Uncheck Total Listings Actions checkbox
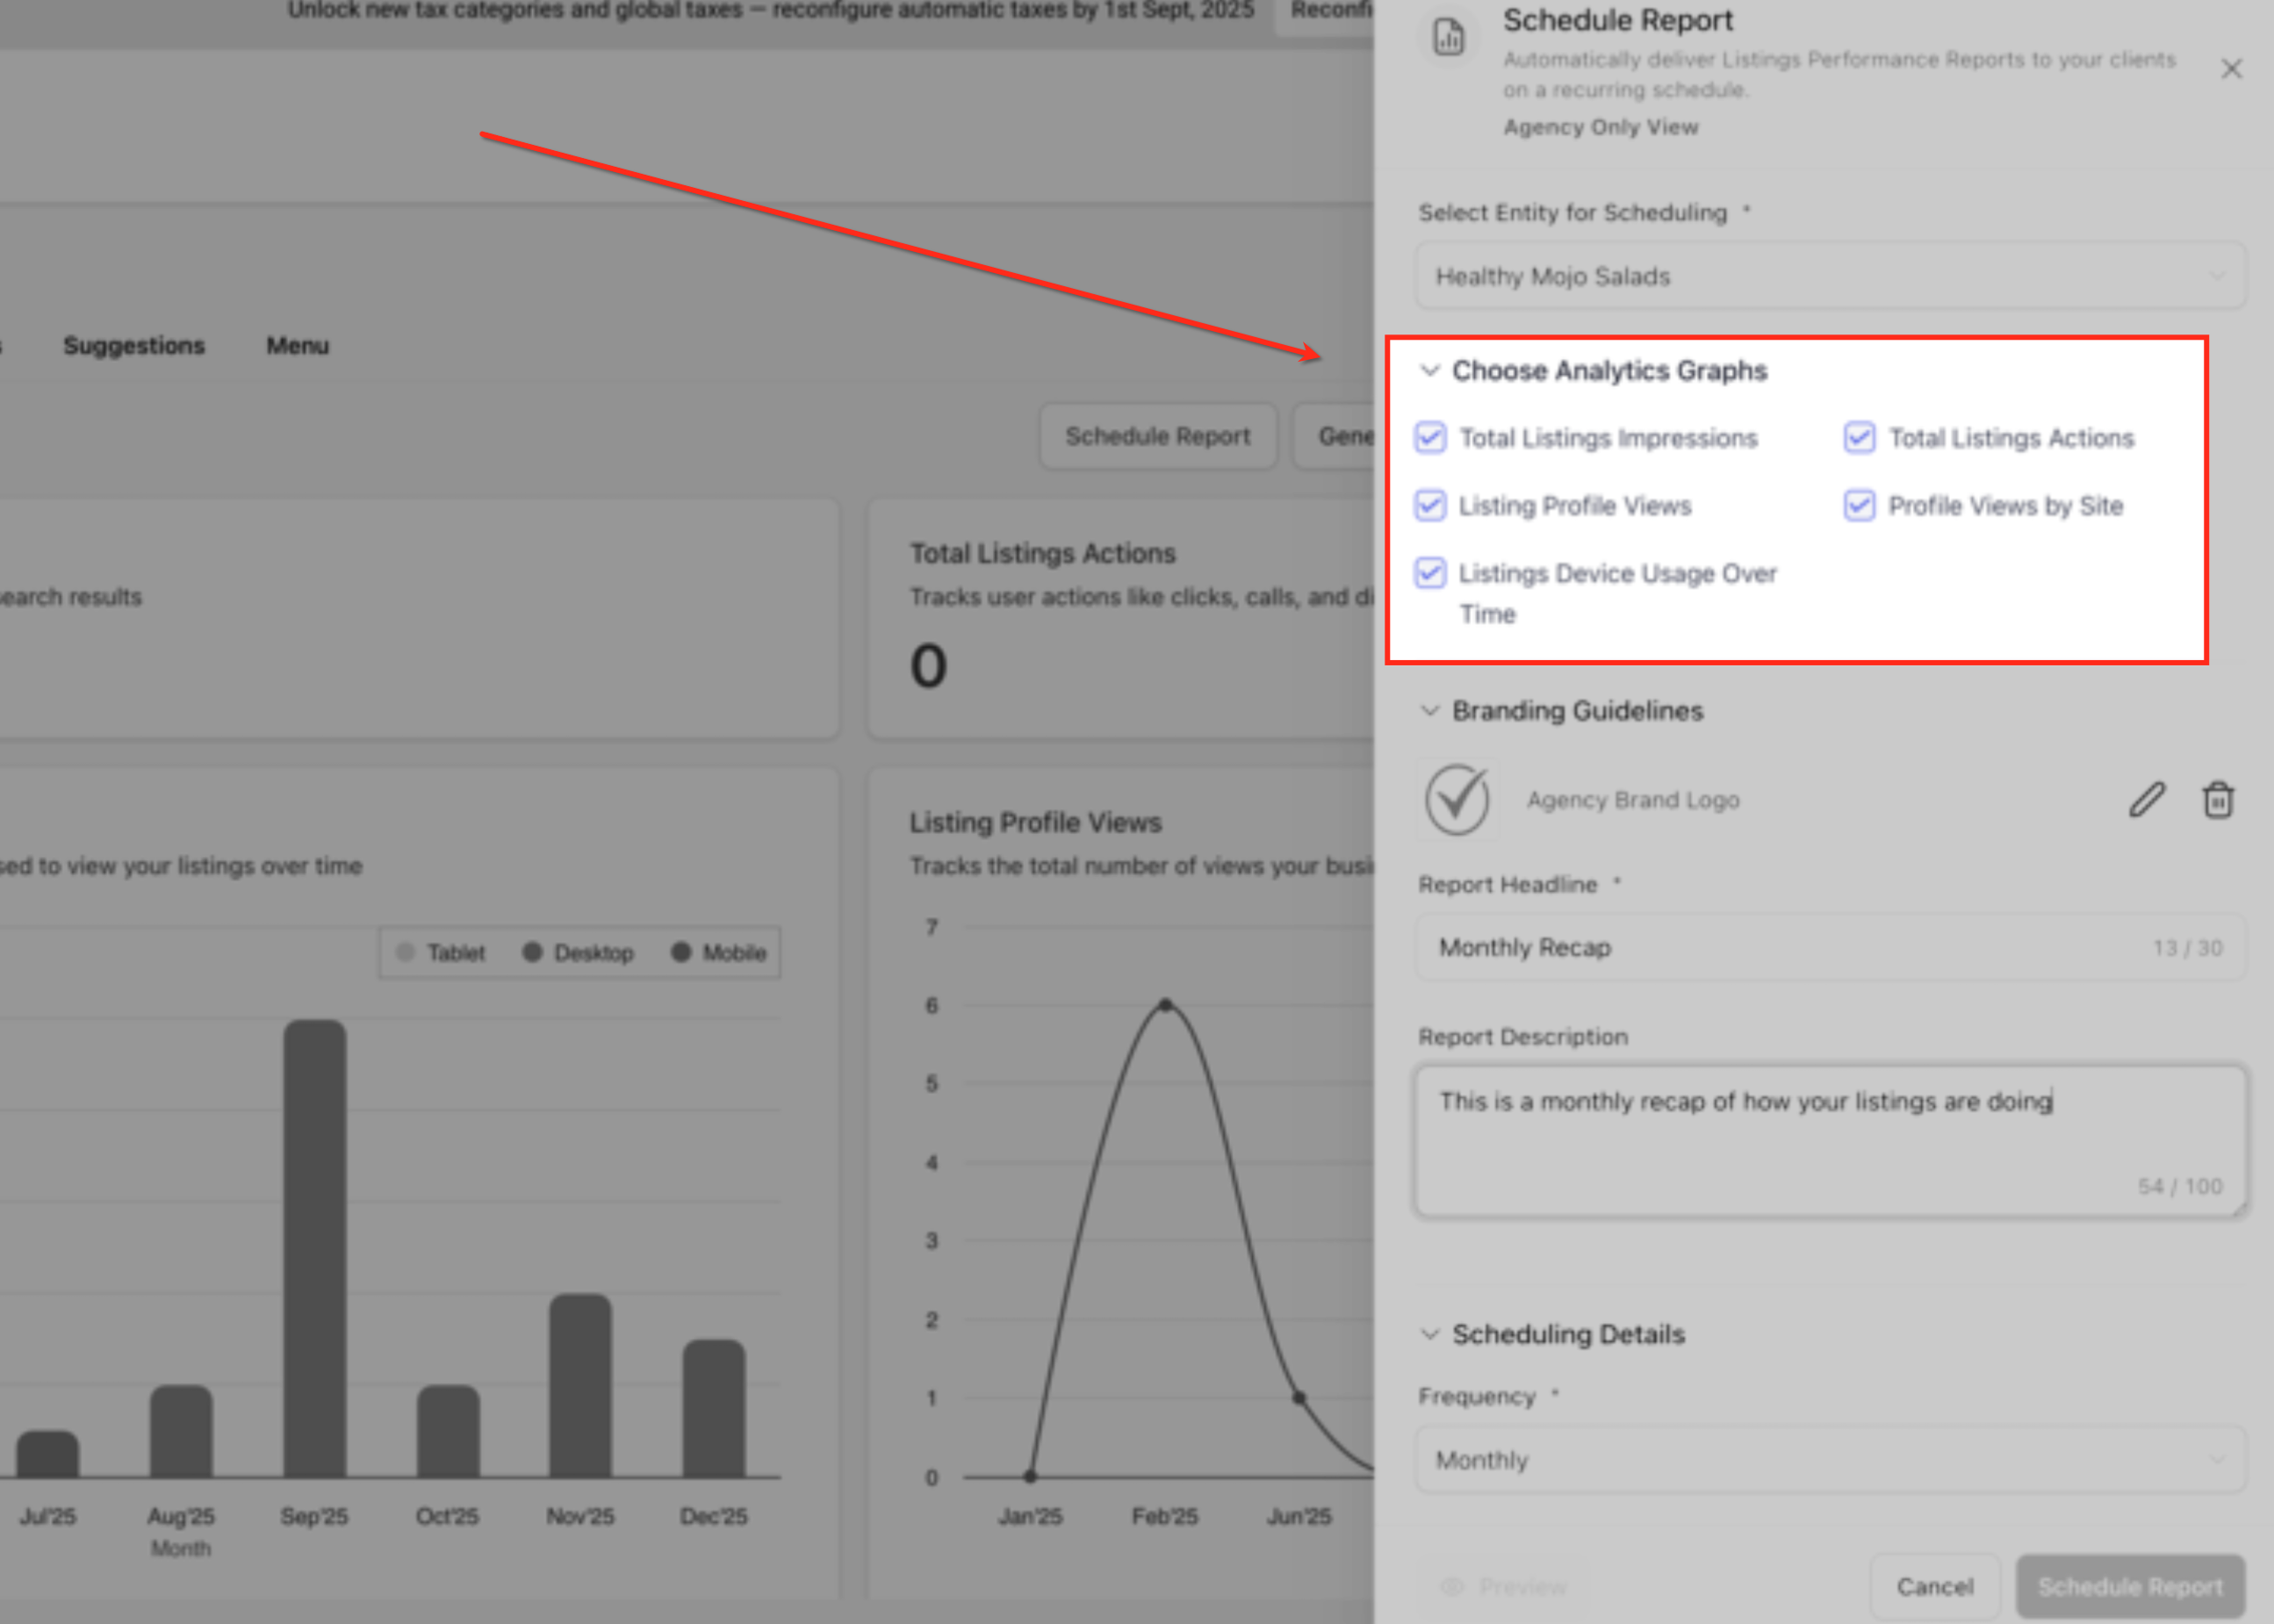The image size is (2274, 1624). click(1859, 438)
